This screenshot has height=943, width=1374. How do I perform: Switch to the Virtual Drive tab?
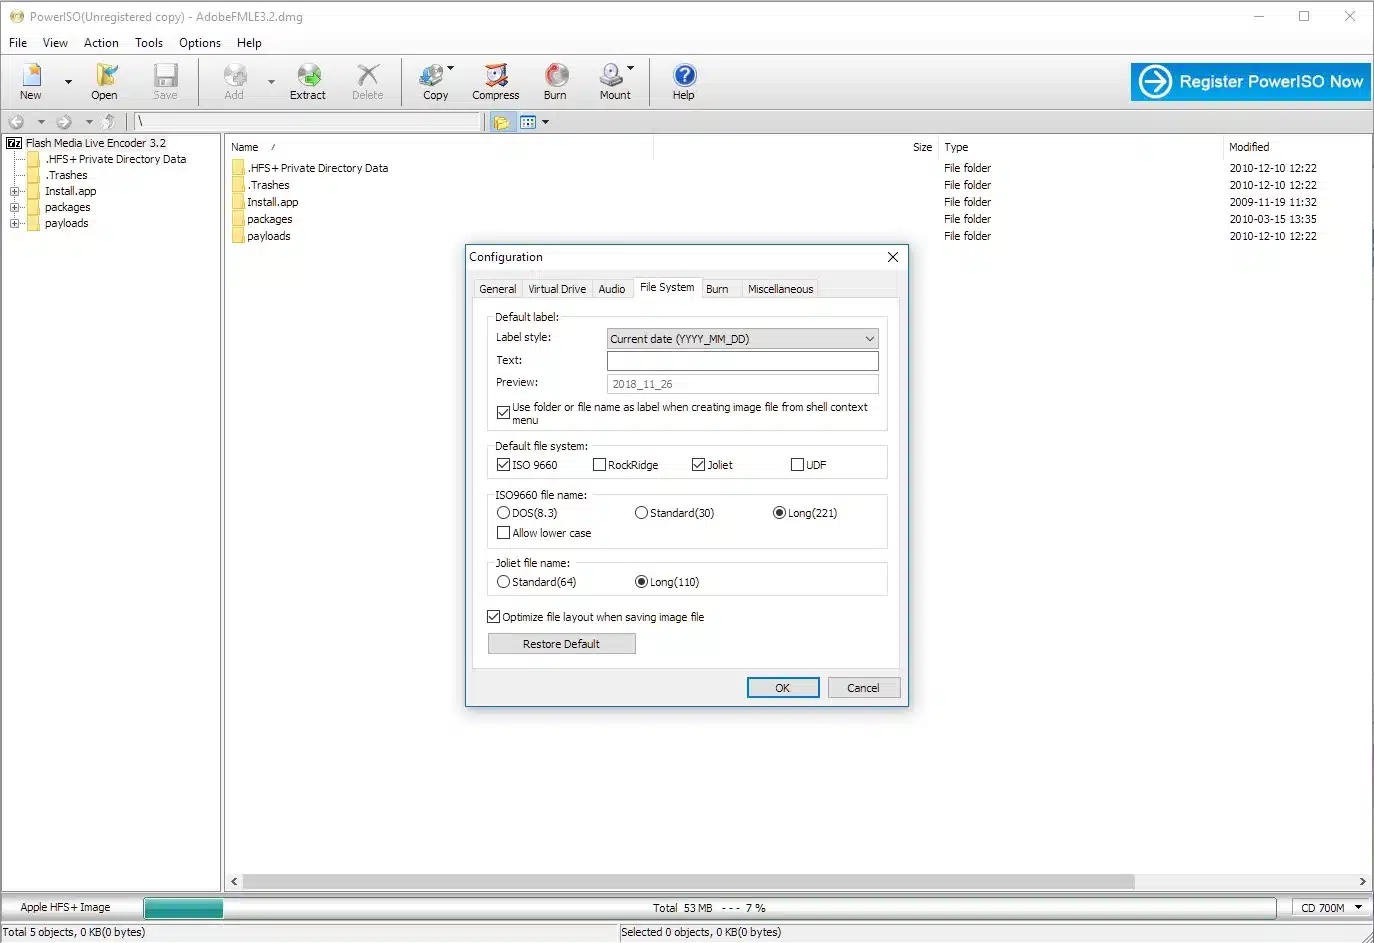coord(557,288)
